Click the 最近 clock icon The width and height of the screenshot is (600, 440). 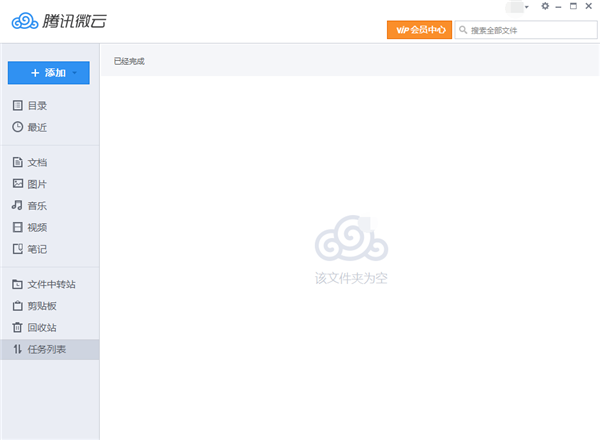pyautogui.click(x=18, y=127)
